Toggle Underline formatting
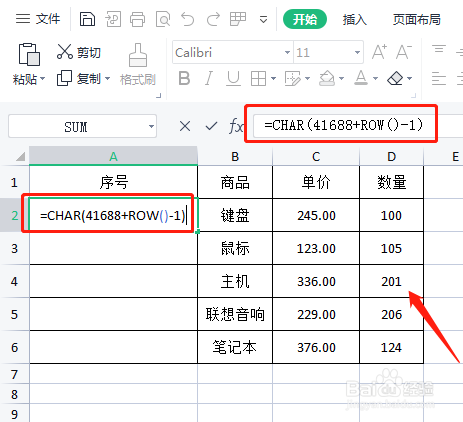The height and width of the screenshot is (422, 463). click(233, 79)
